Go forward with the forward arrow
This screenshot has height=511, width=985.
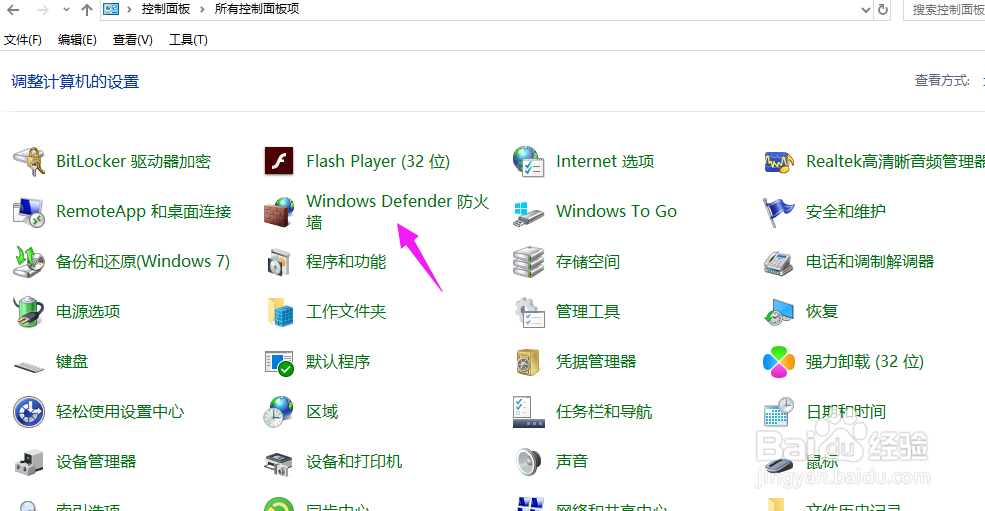coord(43,9)
